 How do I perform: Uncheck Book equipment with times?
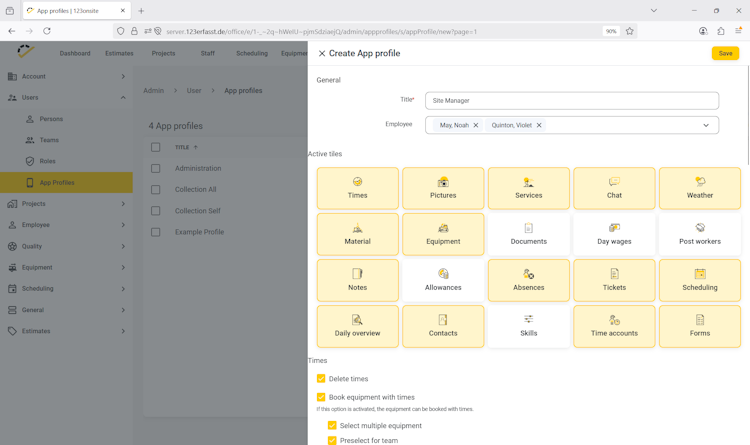tap(321, 397)
